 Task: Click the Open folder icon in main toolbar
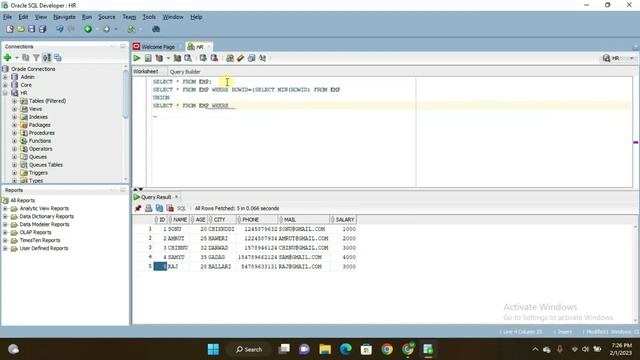(20, 29)
